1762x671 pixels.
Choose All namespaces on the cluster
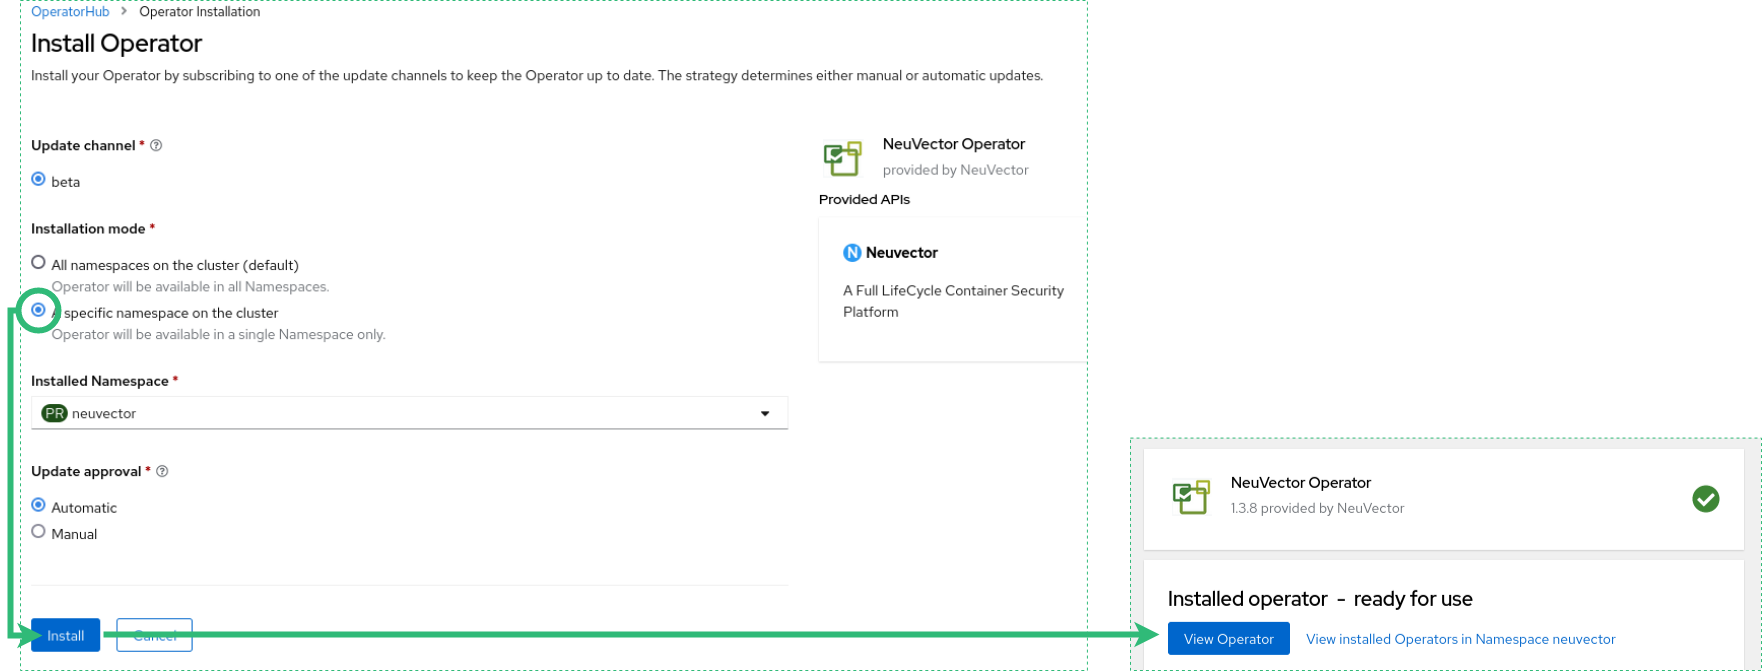[x=39, y=263]
